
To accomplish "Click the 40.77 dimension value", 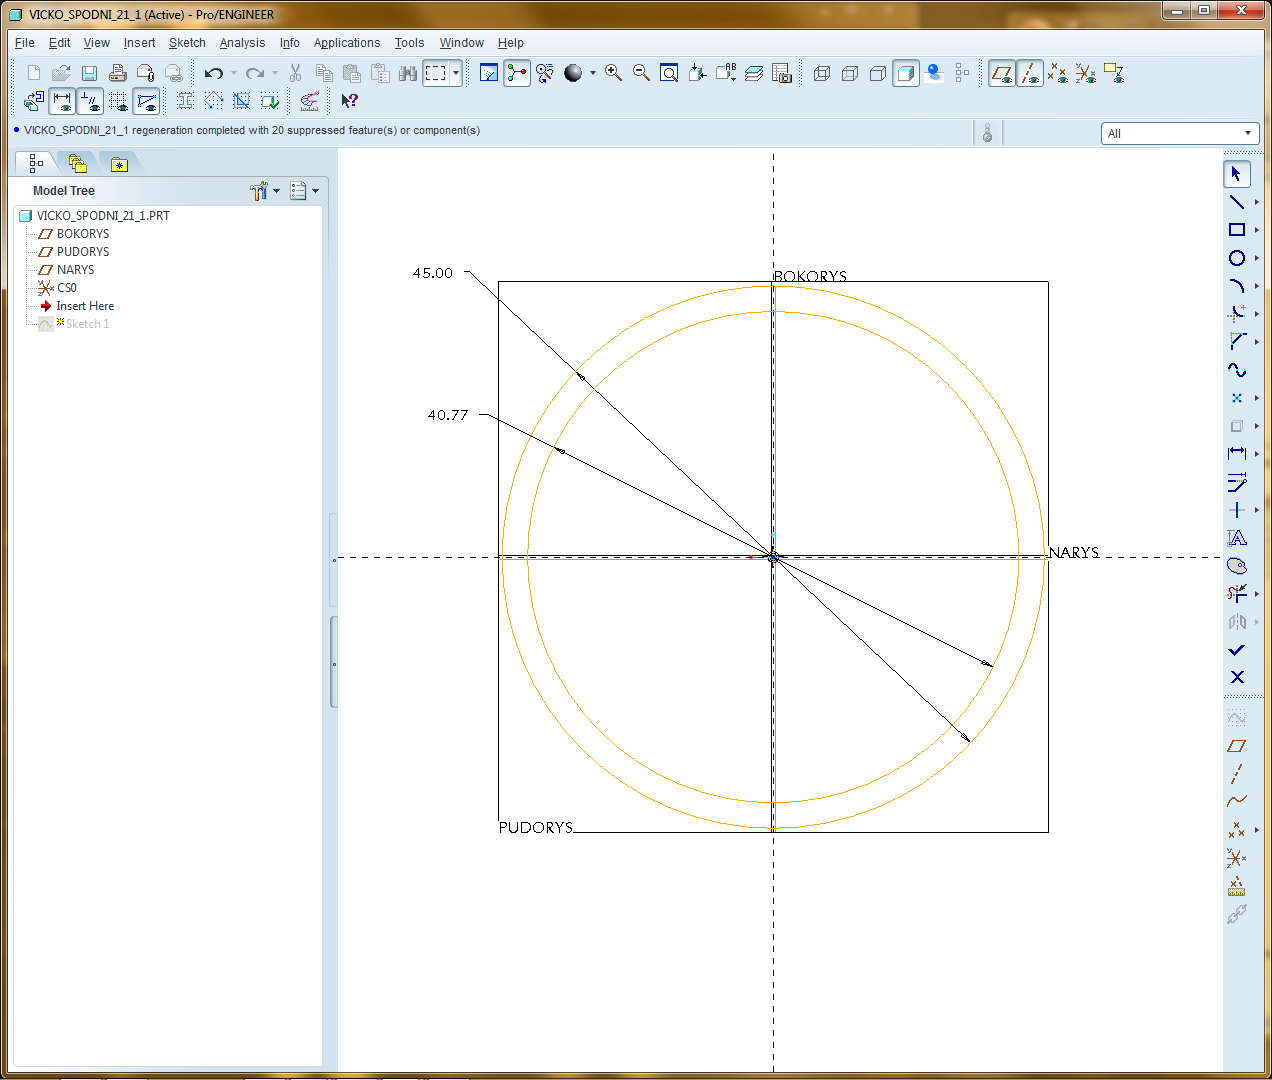I will click(448, 415).
